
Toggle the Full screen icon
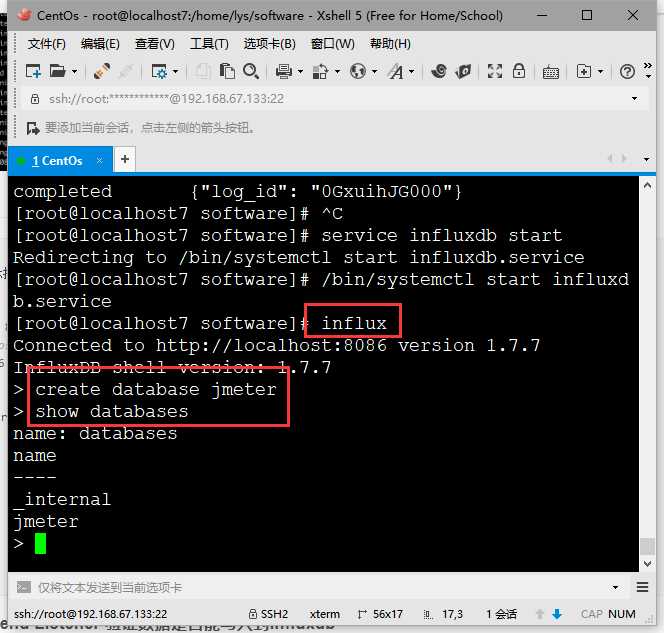point(495,71)
